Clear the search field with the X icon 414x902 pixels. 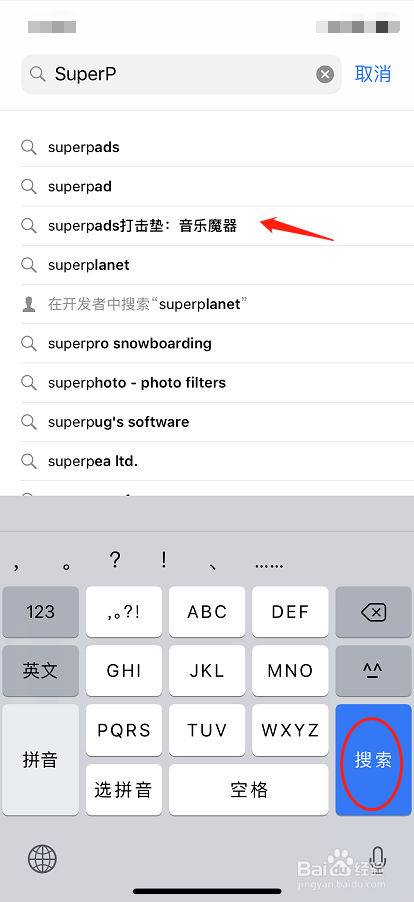point(325,74)
